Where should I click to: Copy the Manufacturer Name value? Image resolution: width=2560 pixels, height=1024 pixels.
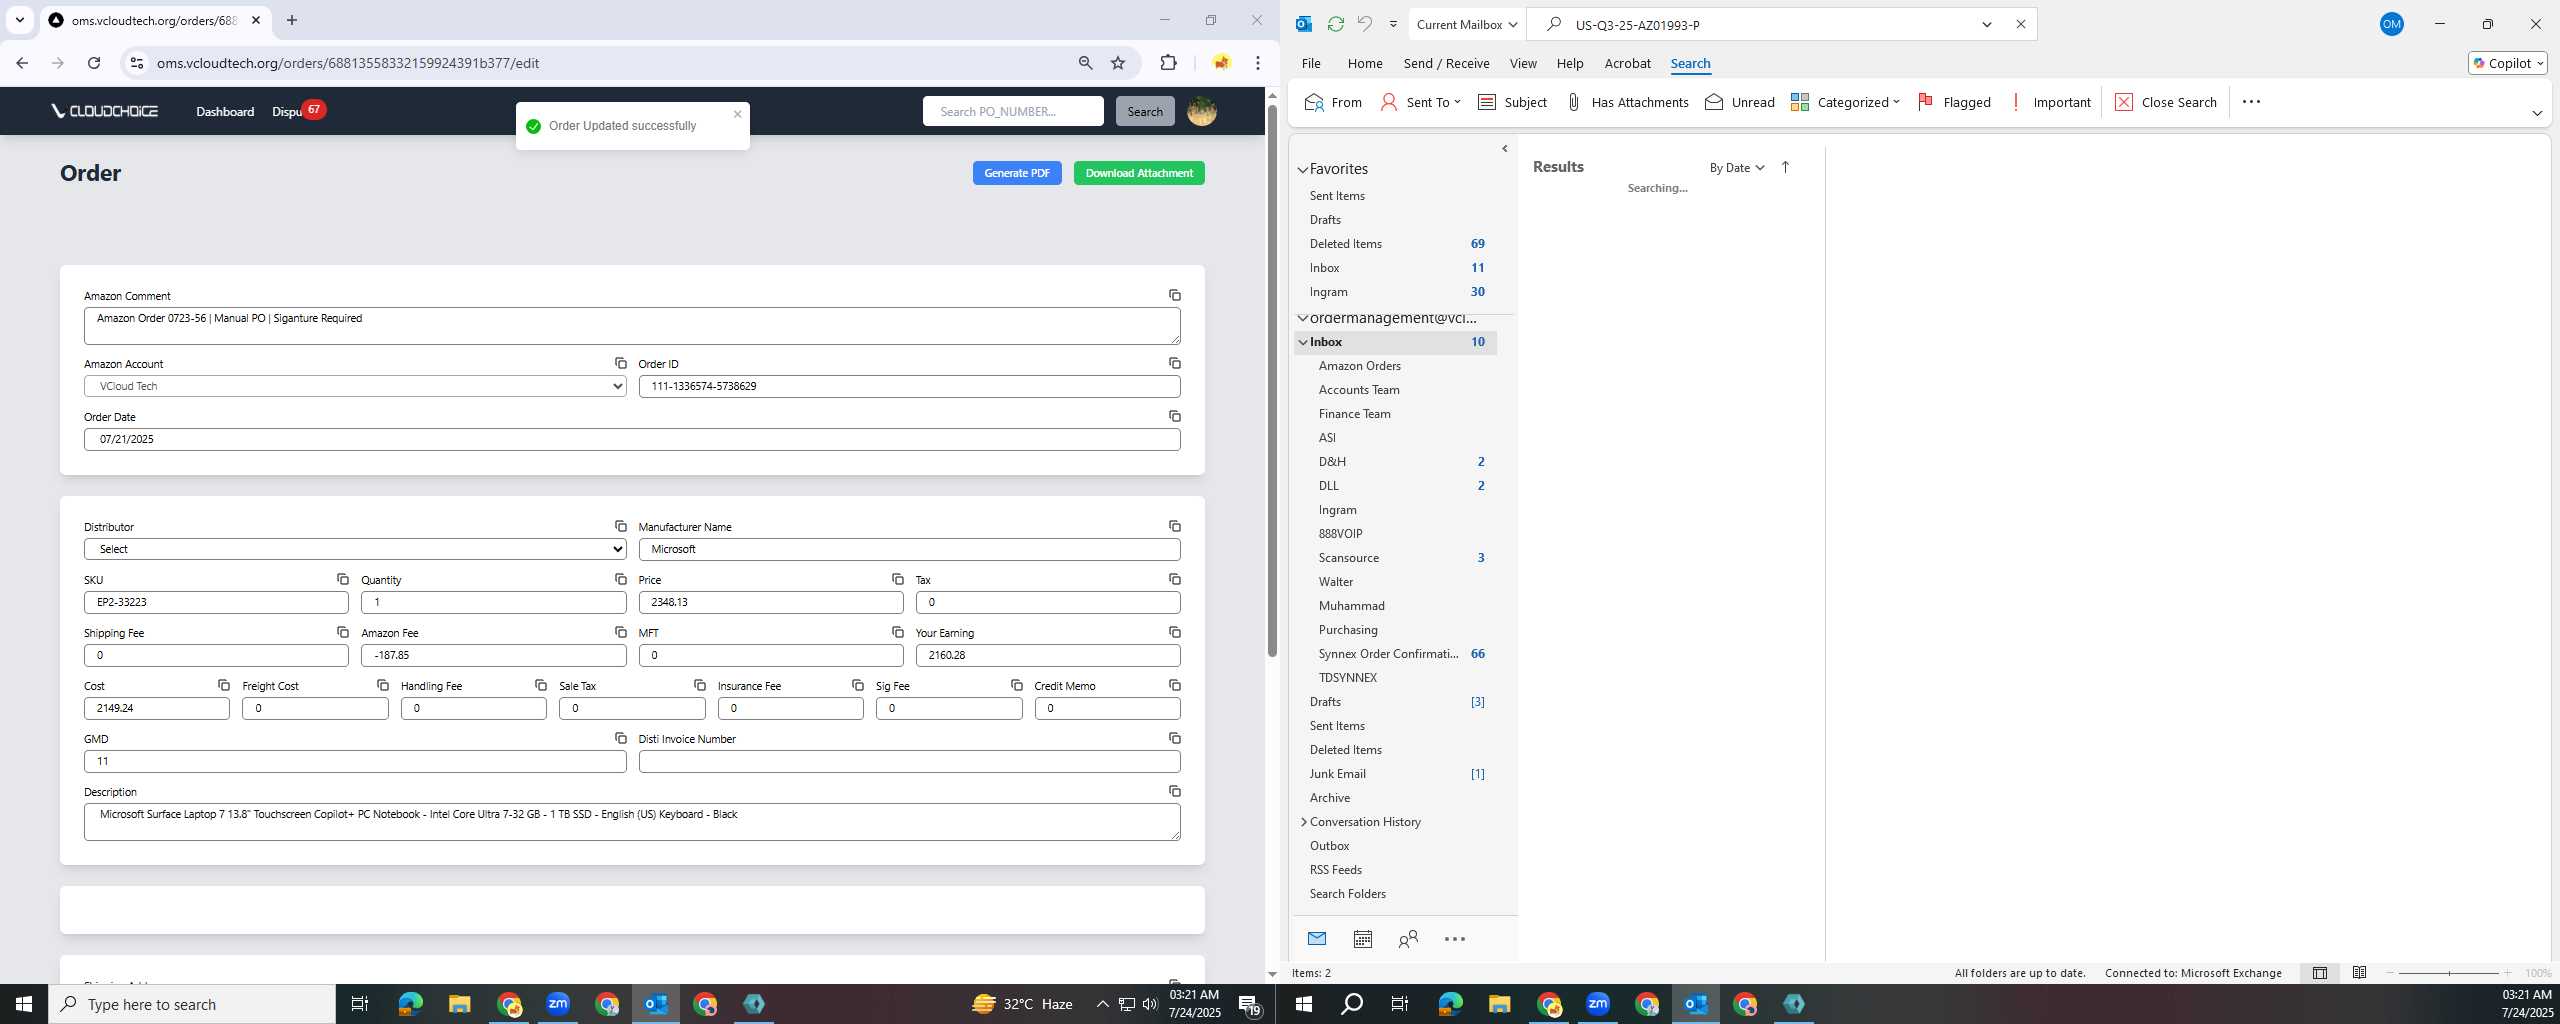point(1175,526)
